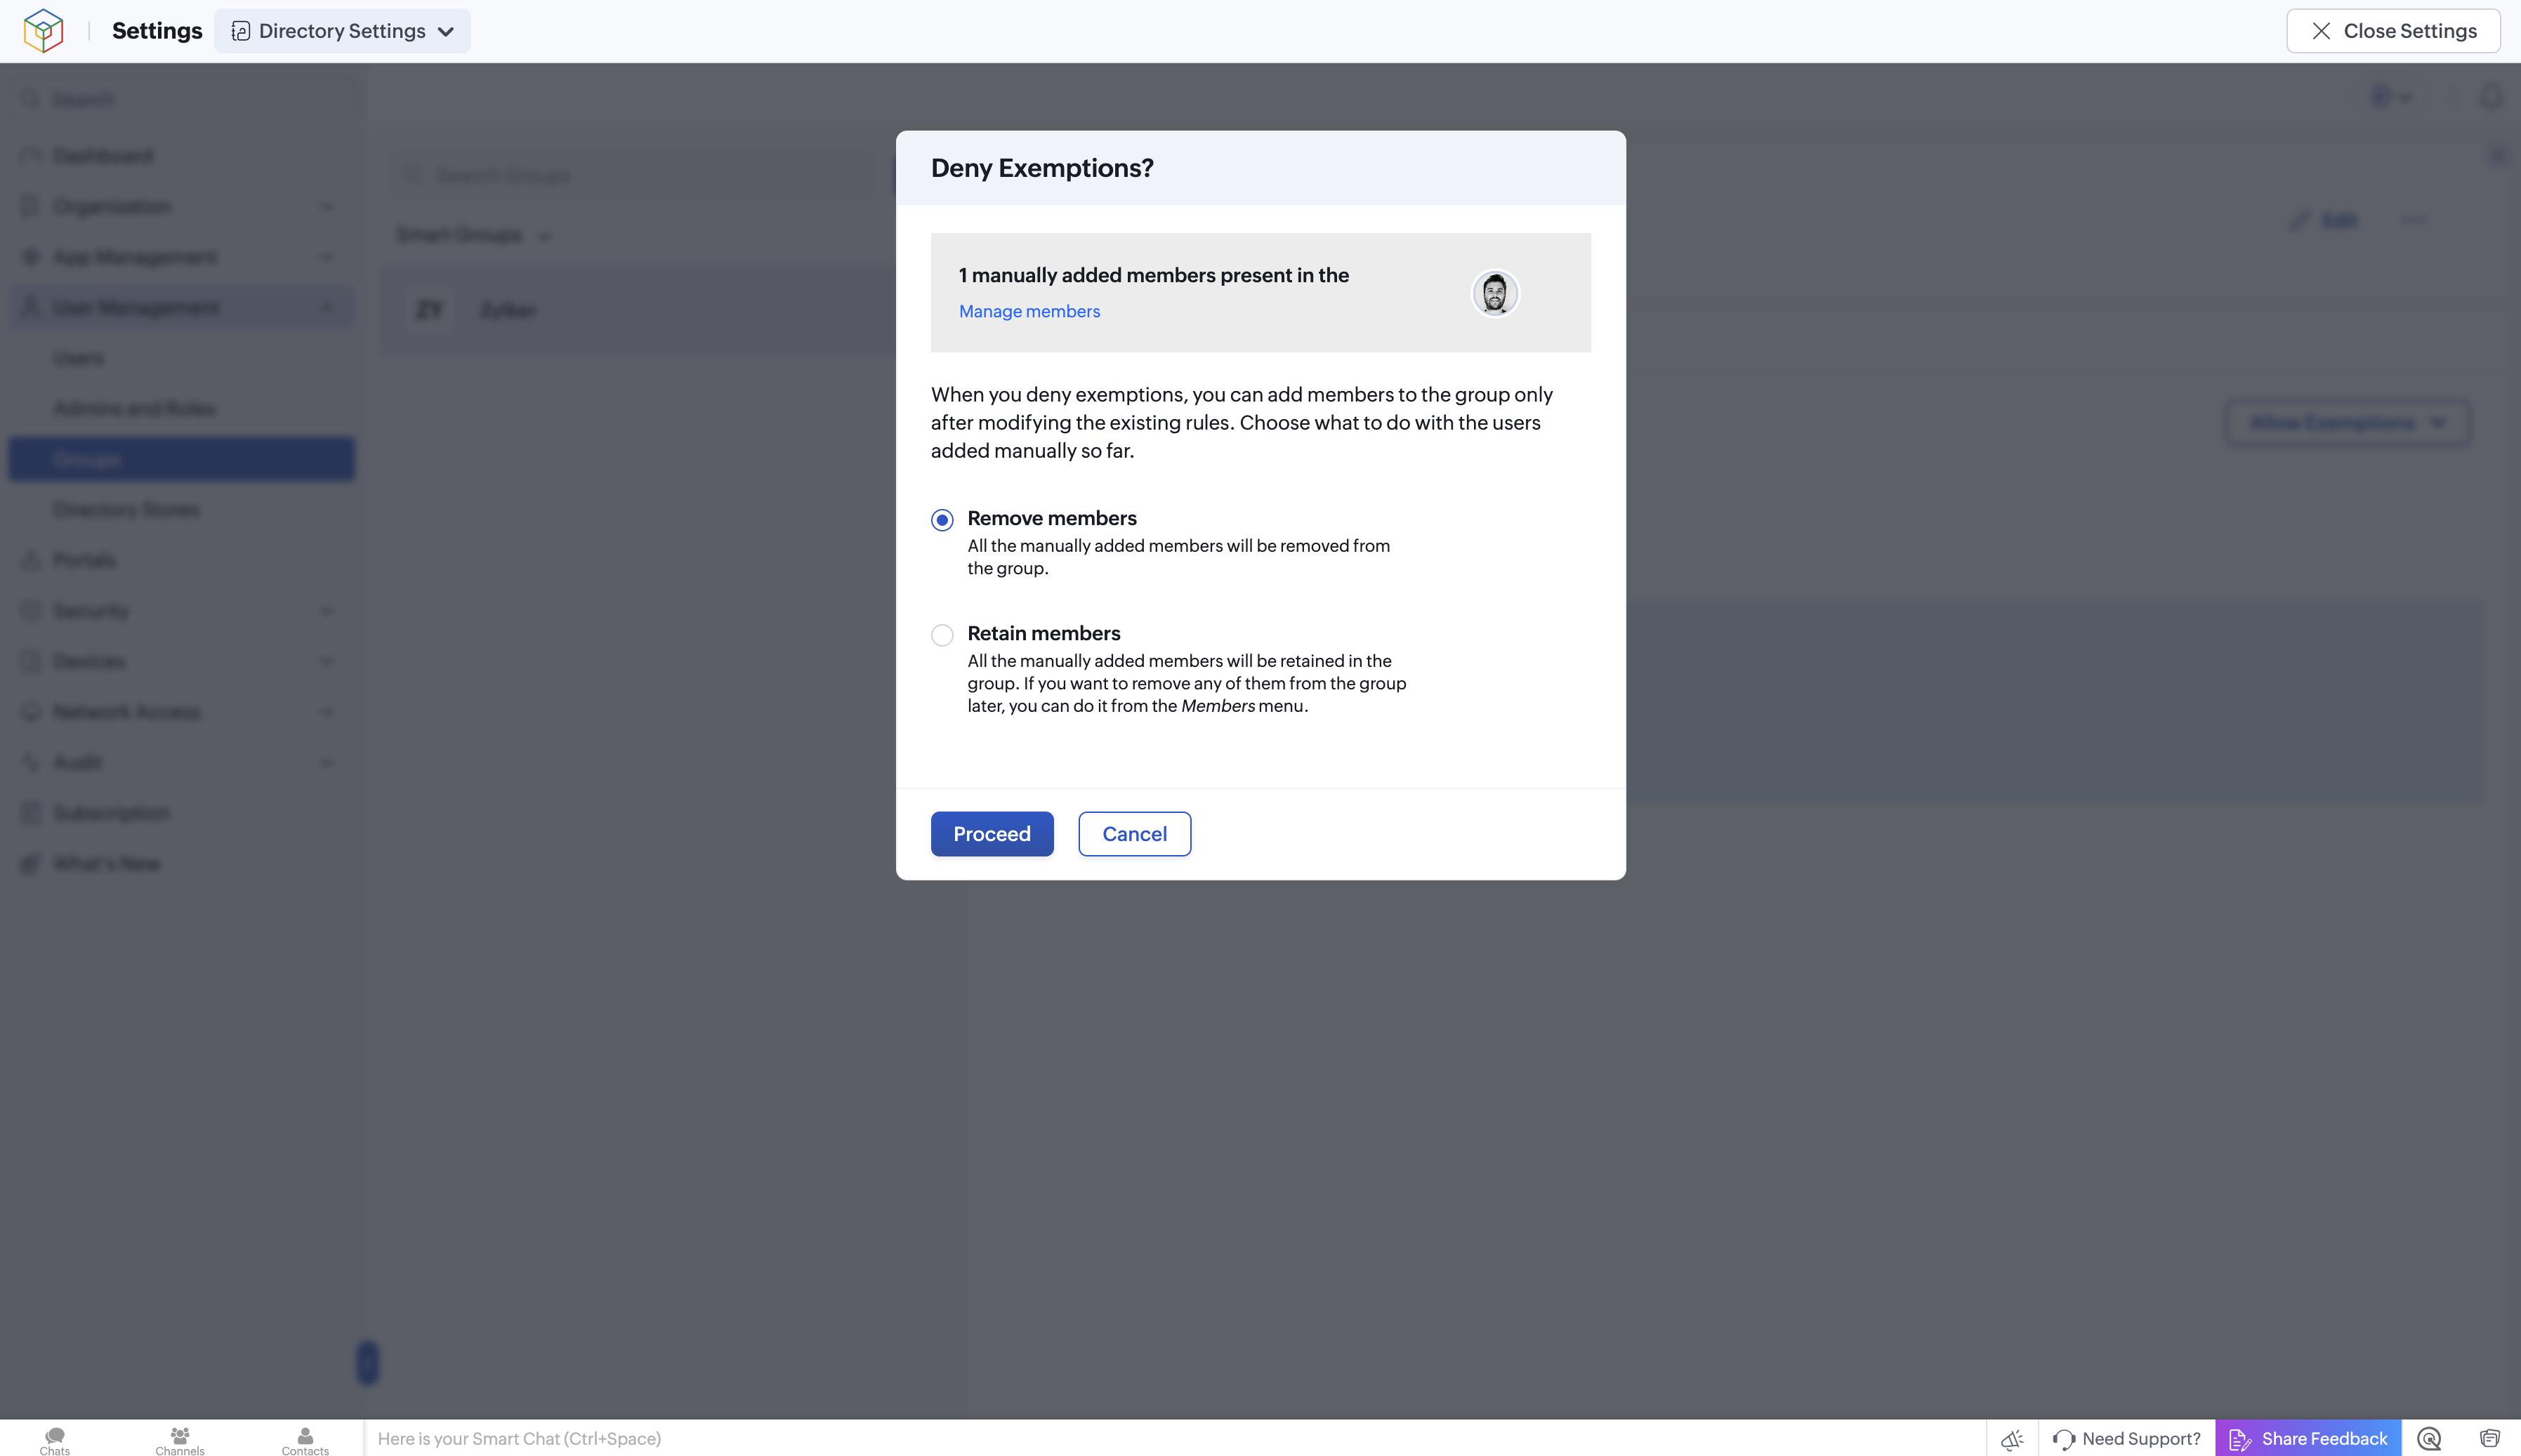The image size is (2521, 1456).
Task: Click the notifications bell icon top right
Action: (2491, 97)
